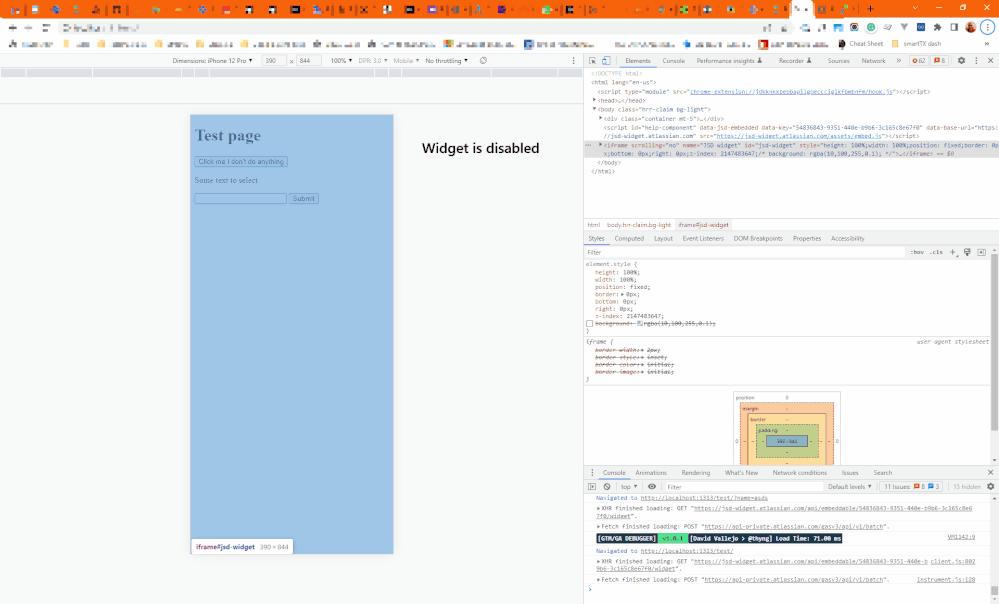Open the Rendering drawer tab
Image resolution: width=999 pixels, height=604 pixels.
click(x=695, y=473)
